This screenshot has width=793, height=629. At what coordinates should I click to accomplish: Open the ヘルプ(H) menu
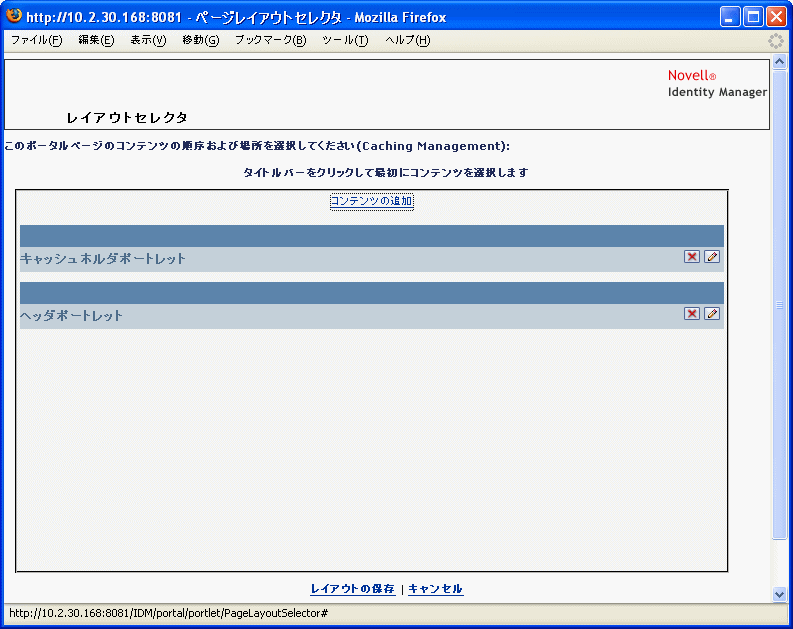point(408,40)
